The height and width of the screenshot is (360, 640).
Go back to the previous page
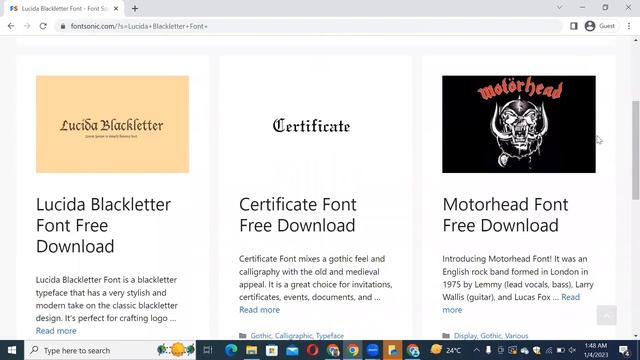tap(11, 26)
